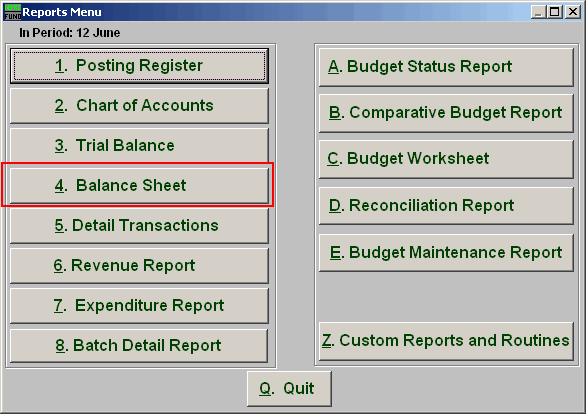Launch the Revenue Report
Image resolution: width=586 pixels, height=414 pixels.
[x=139, y=266]
